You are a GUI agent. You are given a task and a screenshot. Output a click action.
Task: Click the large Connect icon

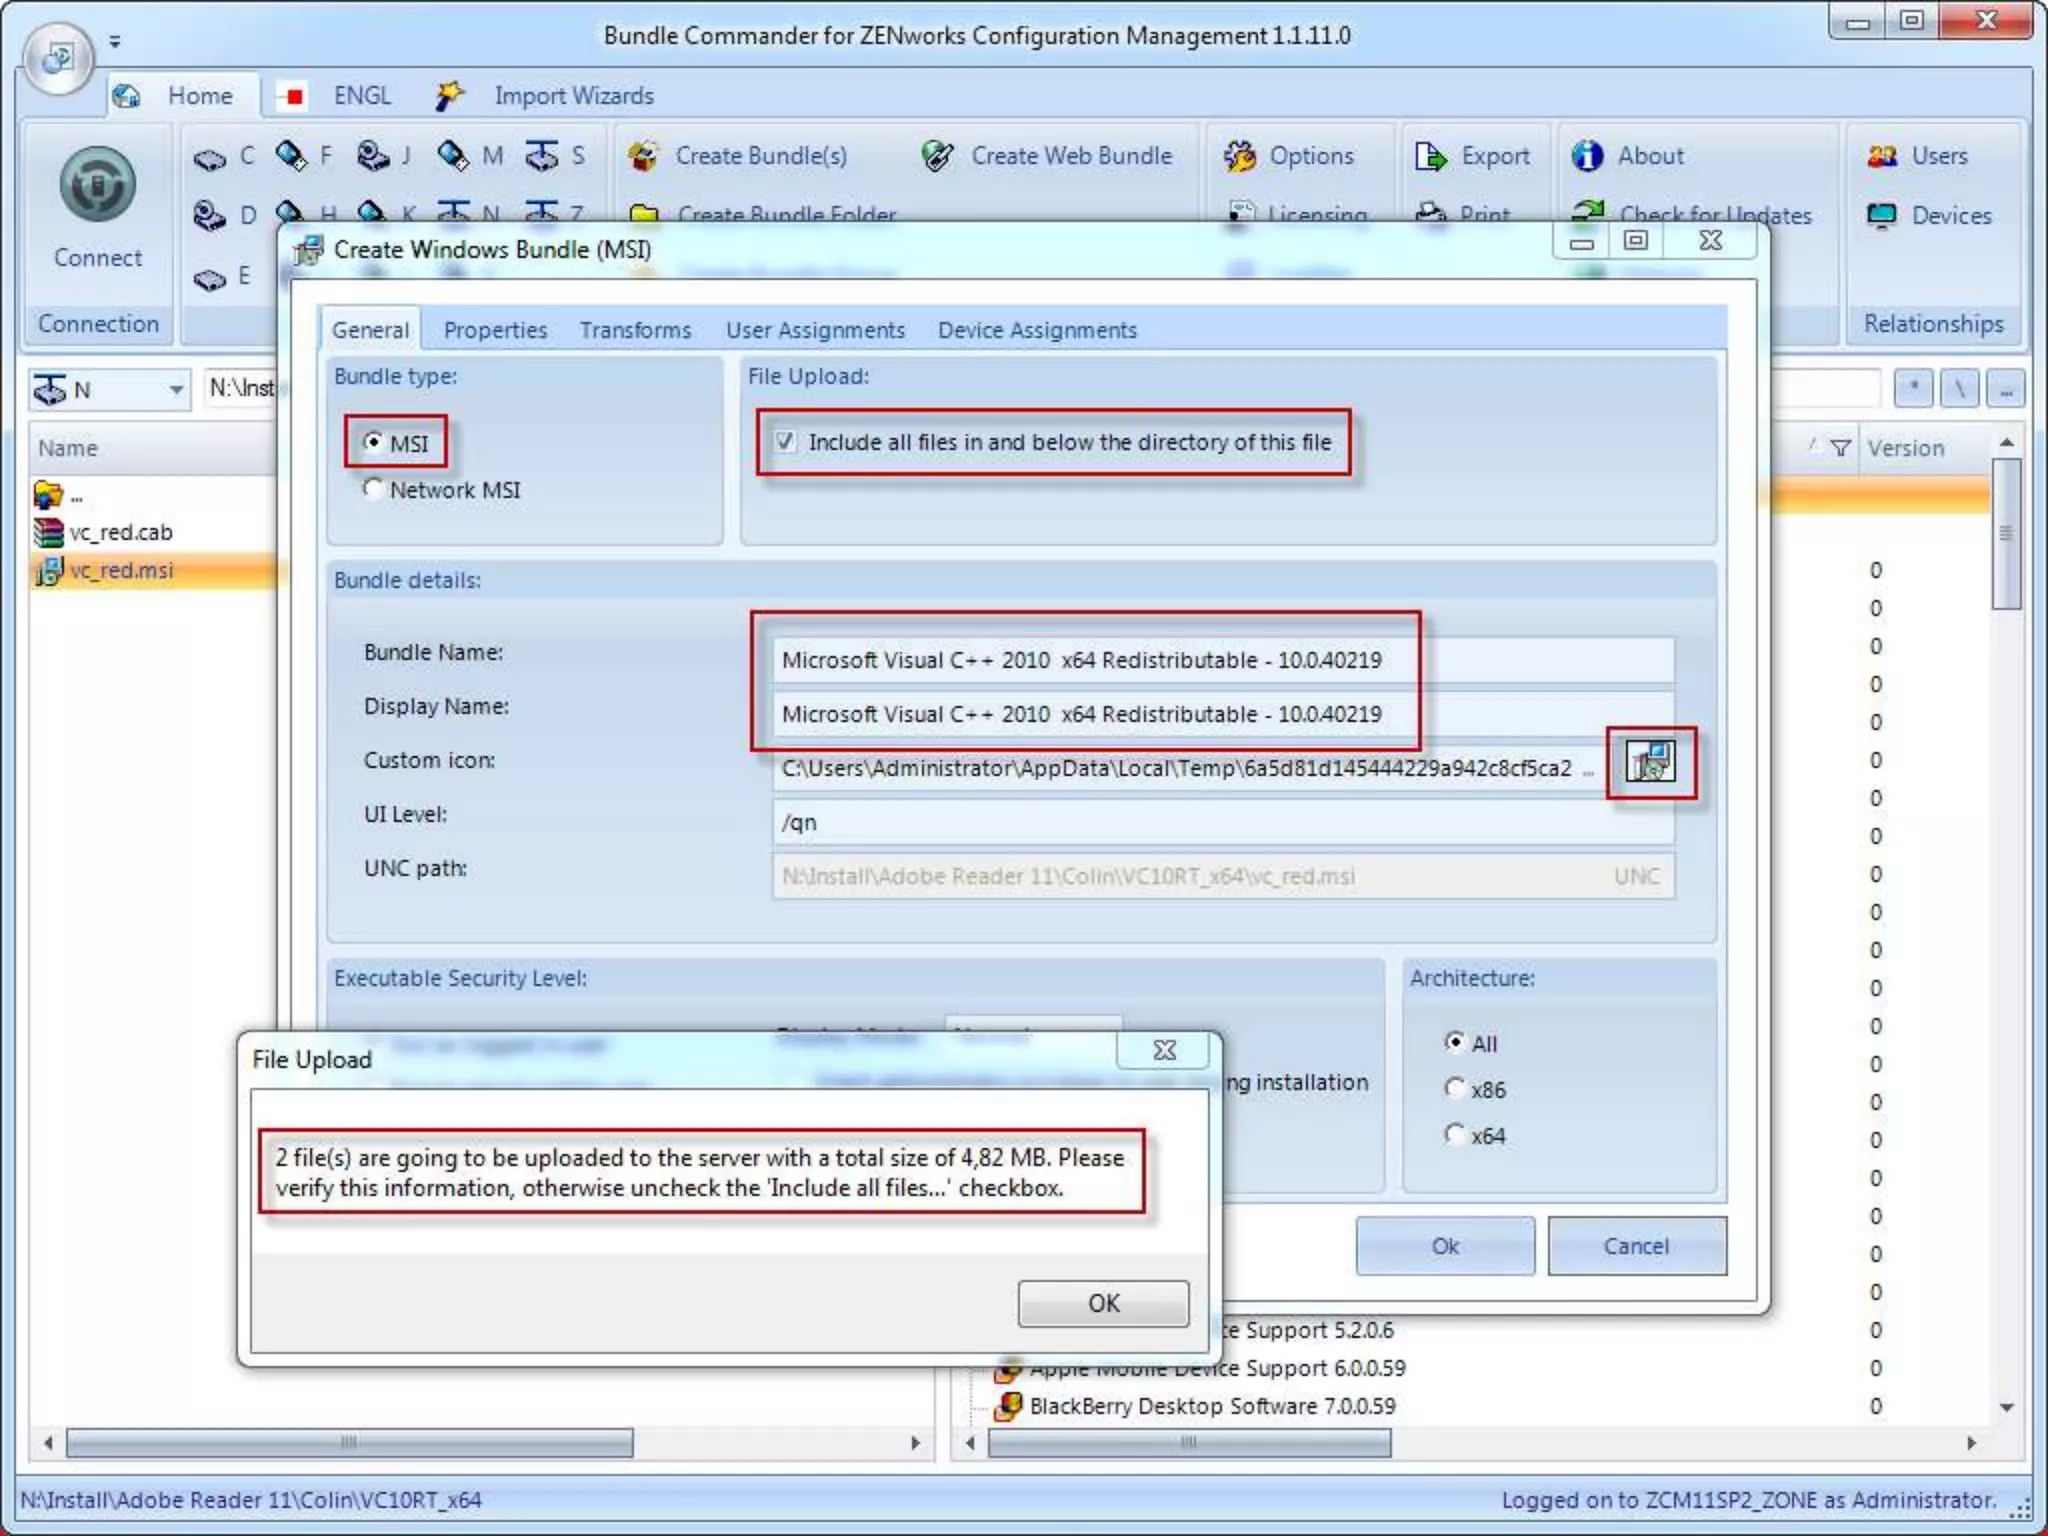click(x=97, y=186)
